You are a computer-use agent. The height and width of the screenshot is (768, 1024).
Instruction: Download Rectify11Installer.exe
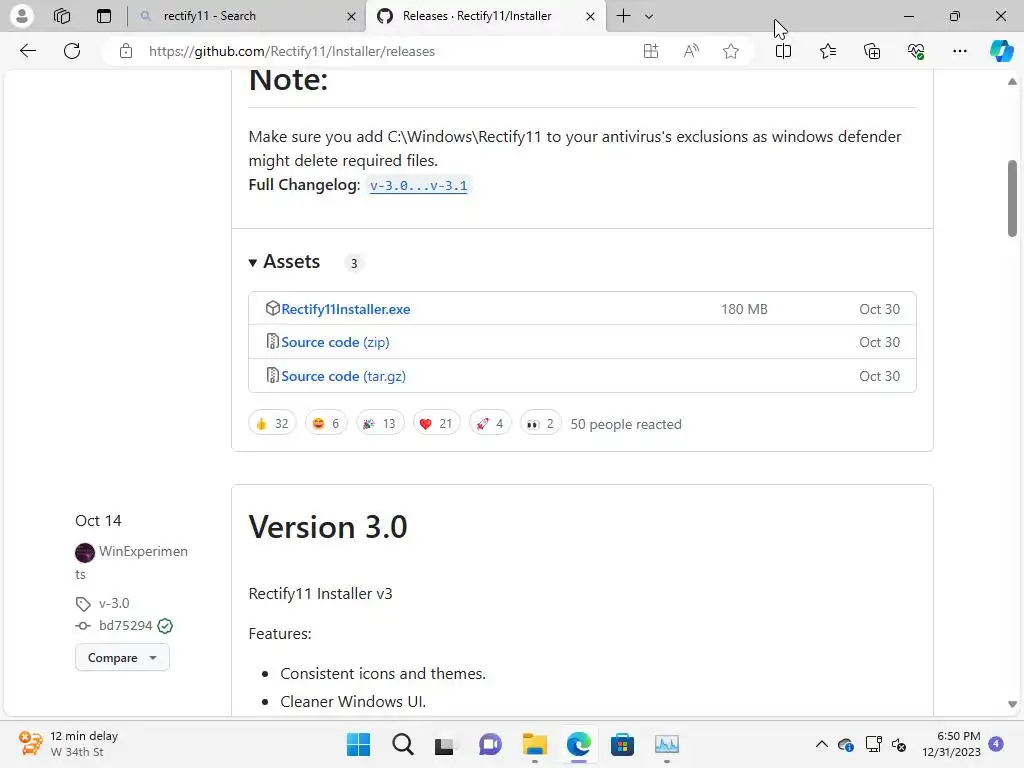pyautogui.click(x=345, y=309)
